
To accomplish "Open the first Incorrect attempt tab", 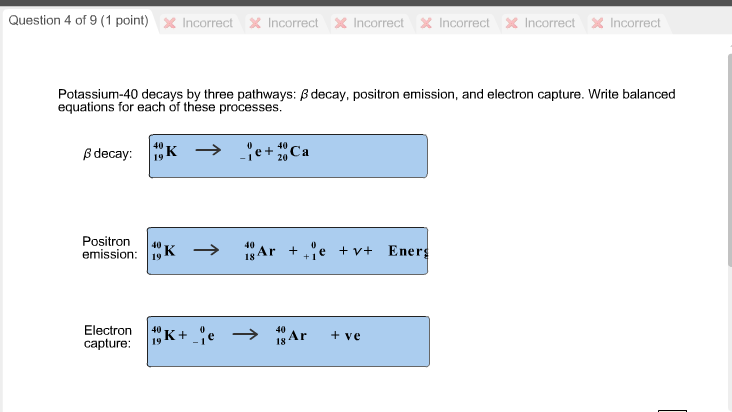I will (198, 23).
